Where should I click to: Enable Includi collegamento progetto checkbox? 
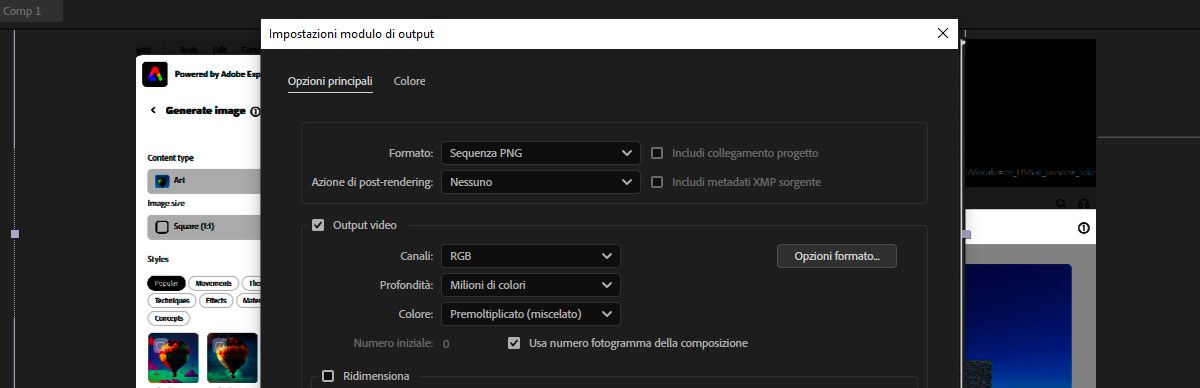(657, 153)
